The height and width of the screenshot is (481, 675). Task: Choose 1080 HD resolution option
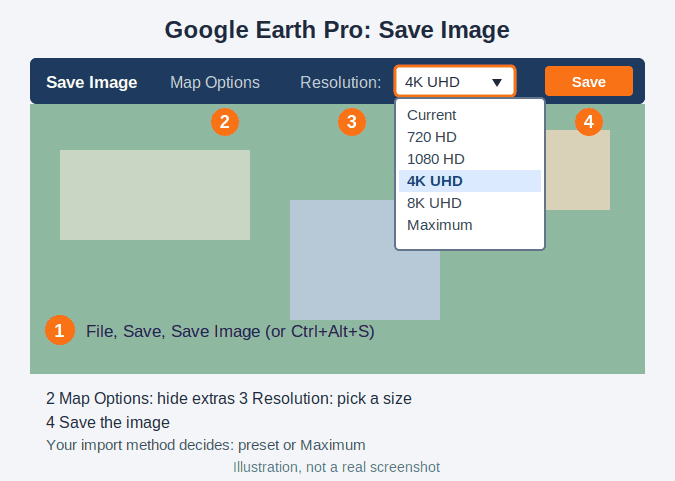[x=470, y=159]
